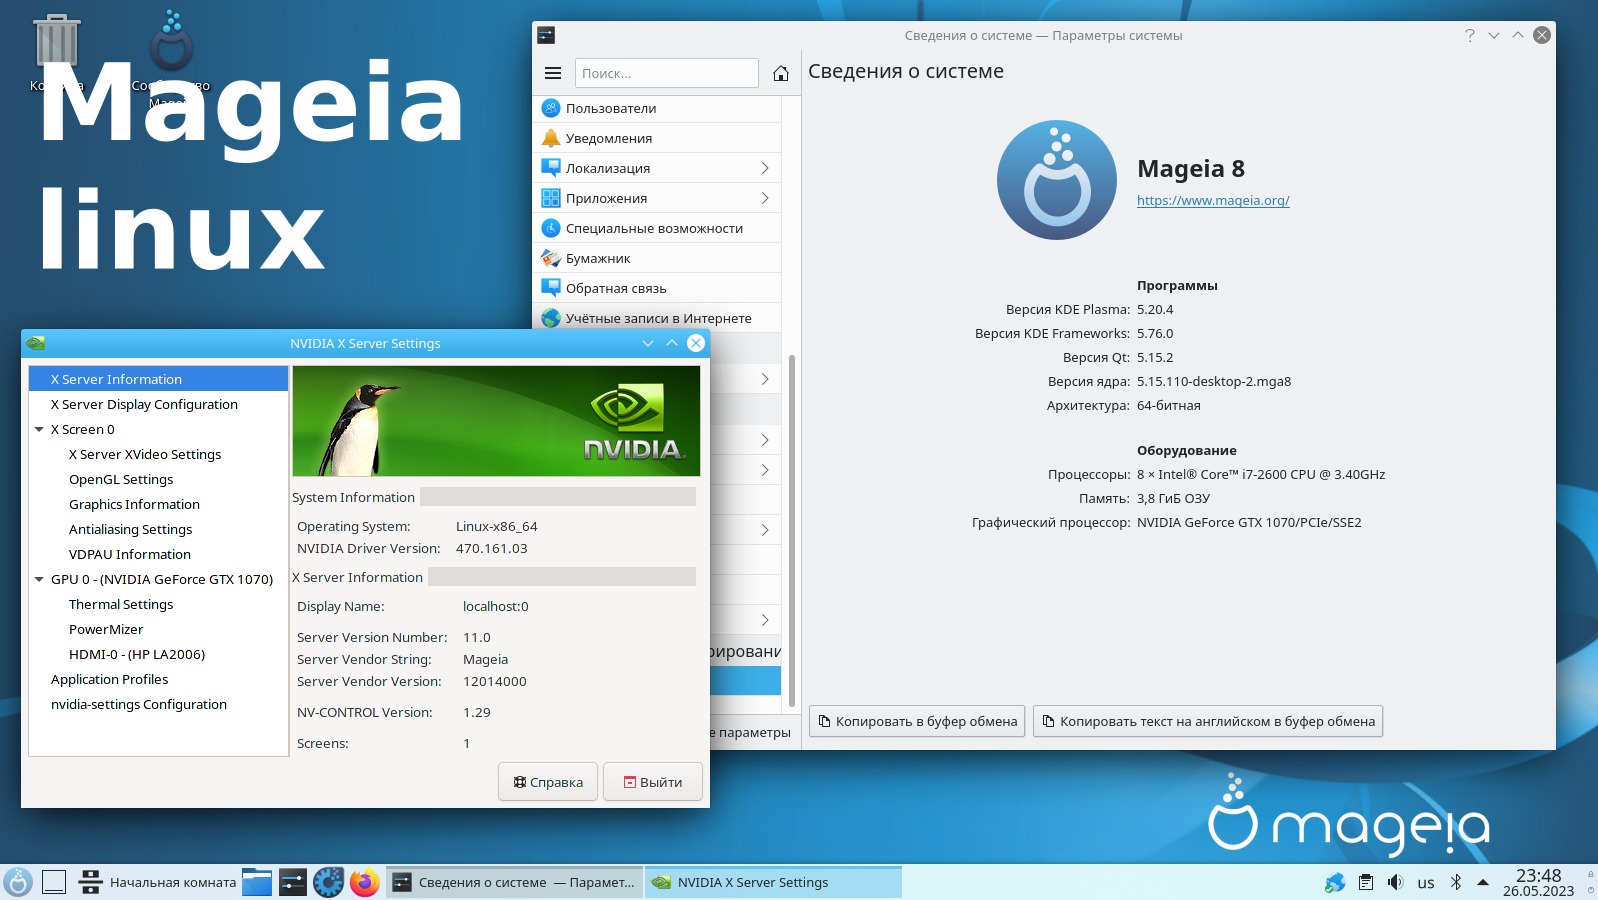Click the show desktop icon in taskbar
The width and height of the screenshot is (1598, 900).
click(x=54, y=882)
